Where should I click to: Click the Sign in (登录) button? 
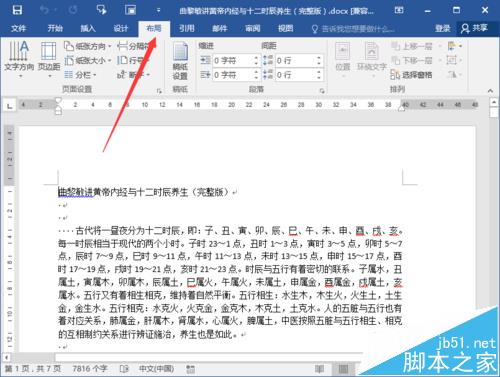[x=443, y=29]
